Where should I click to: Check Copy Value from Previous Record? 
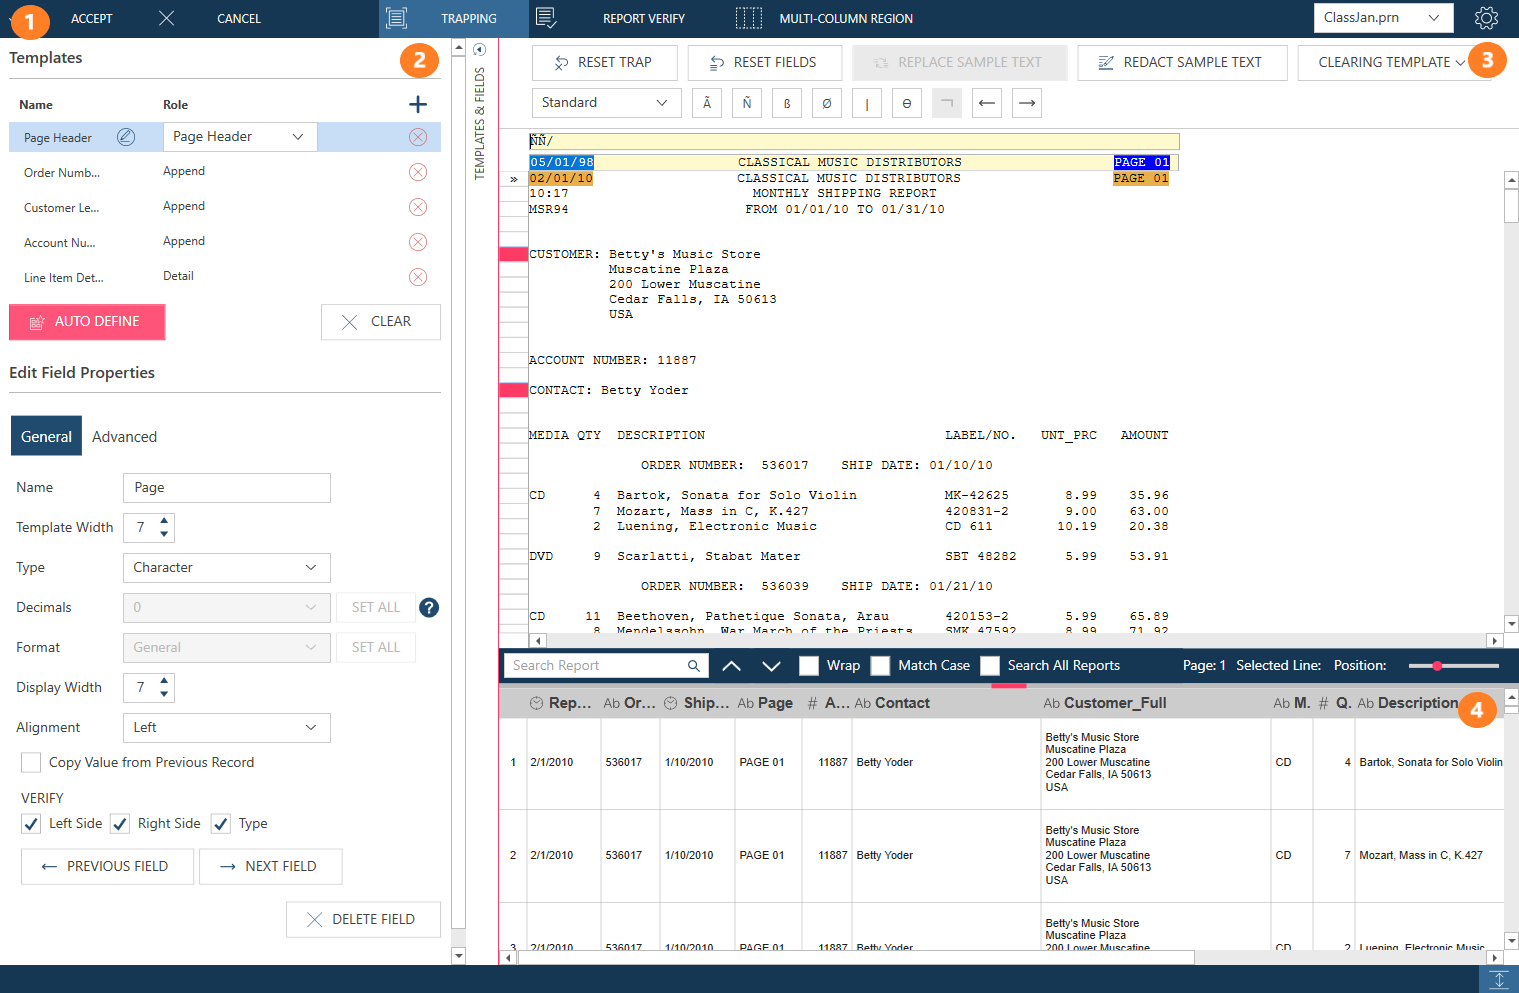pos(31,762)
